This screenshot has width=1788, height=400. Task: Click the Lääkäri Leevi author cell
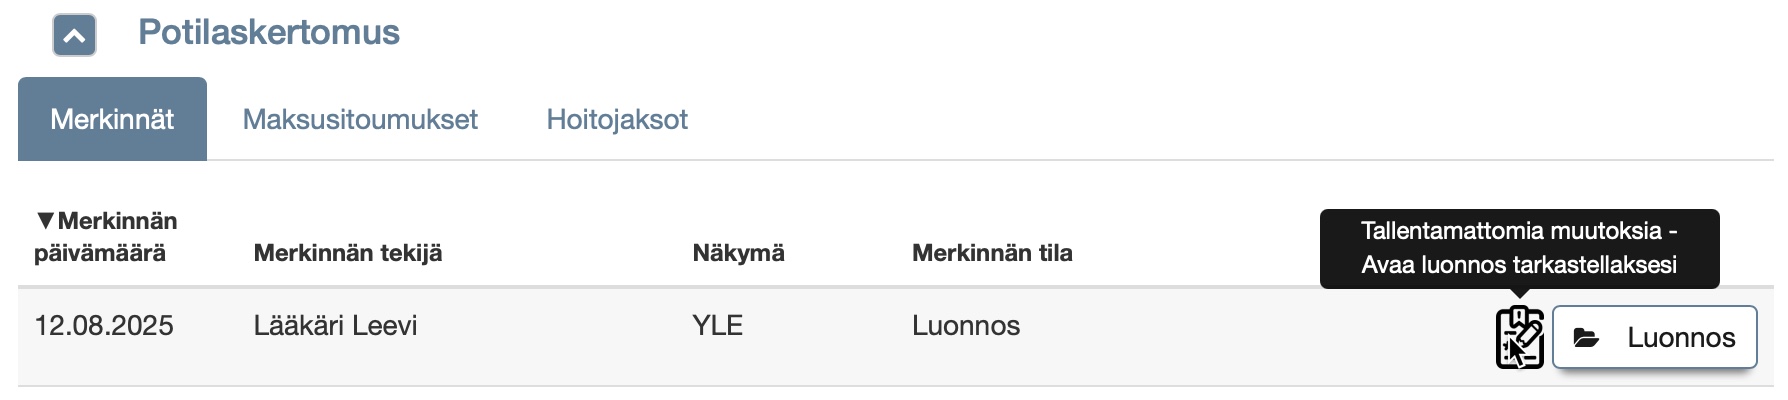335,325
